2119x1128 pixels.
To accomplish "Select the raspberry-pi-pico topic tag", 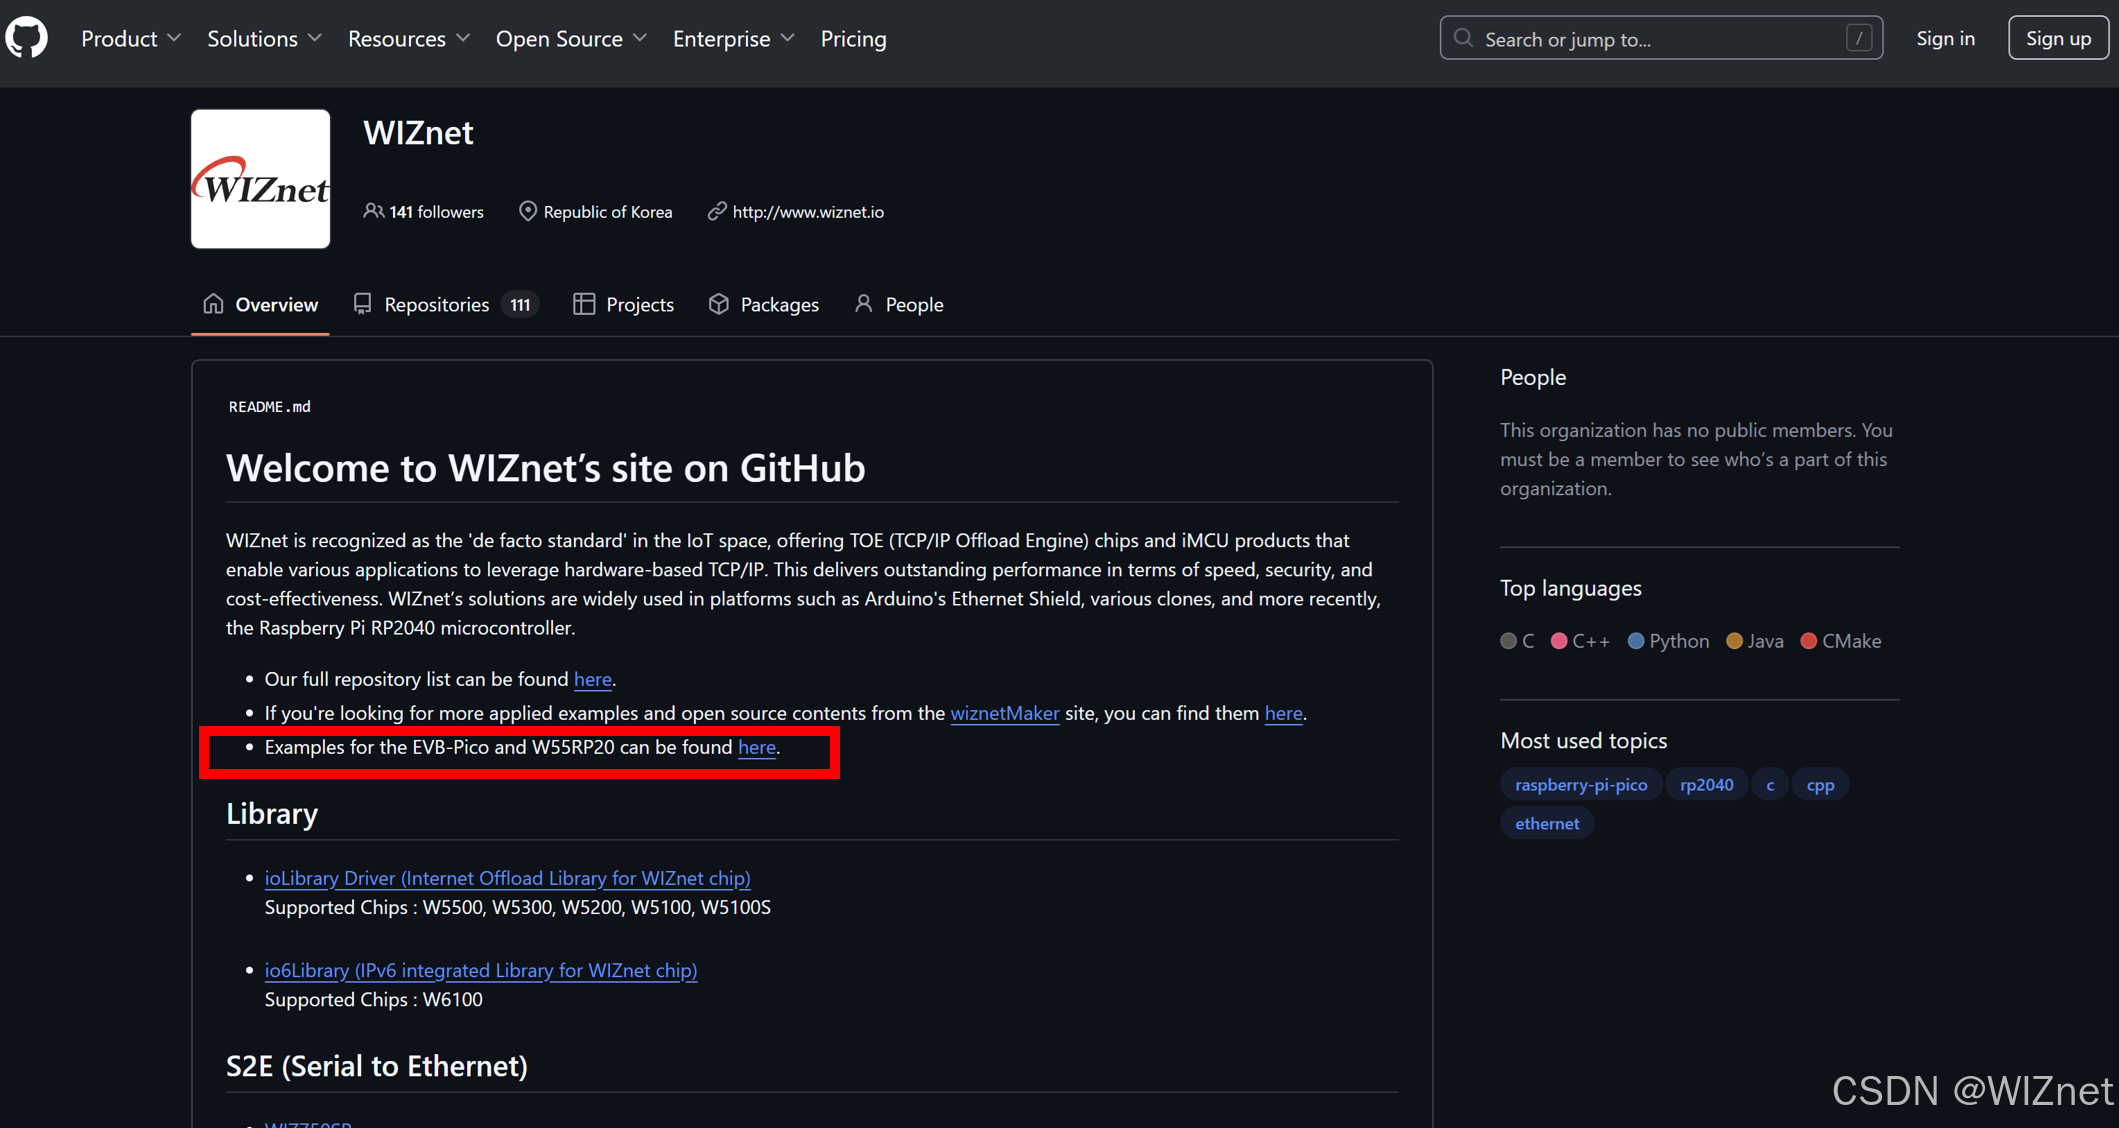I will point(1580,785).
